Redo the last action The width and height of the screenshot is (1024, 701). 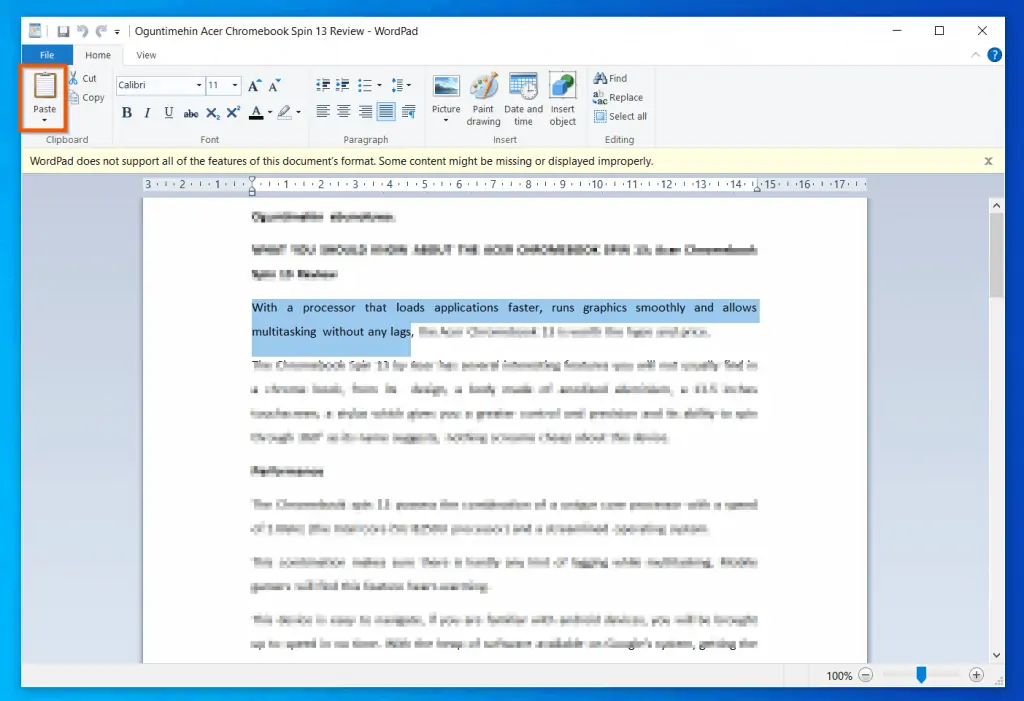point(101,31)
